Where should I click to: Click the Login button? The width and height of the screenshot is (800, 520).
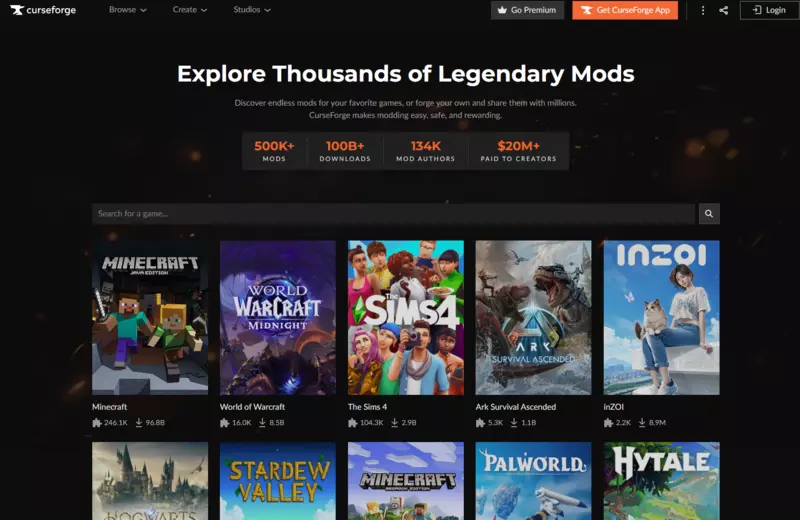click(769, 10)
